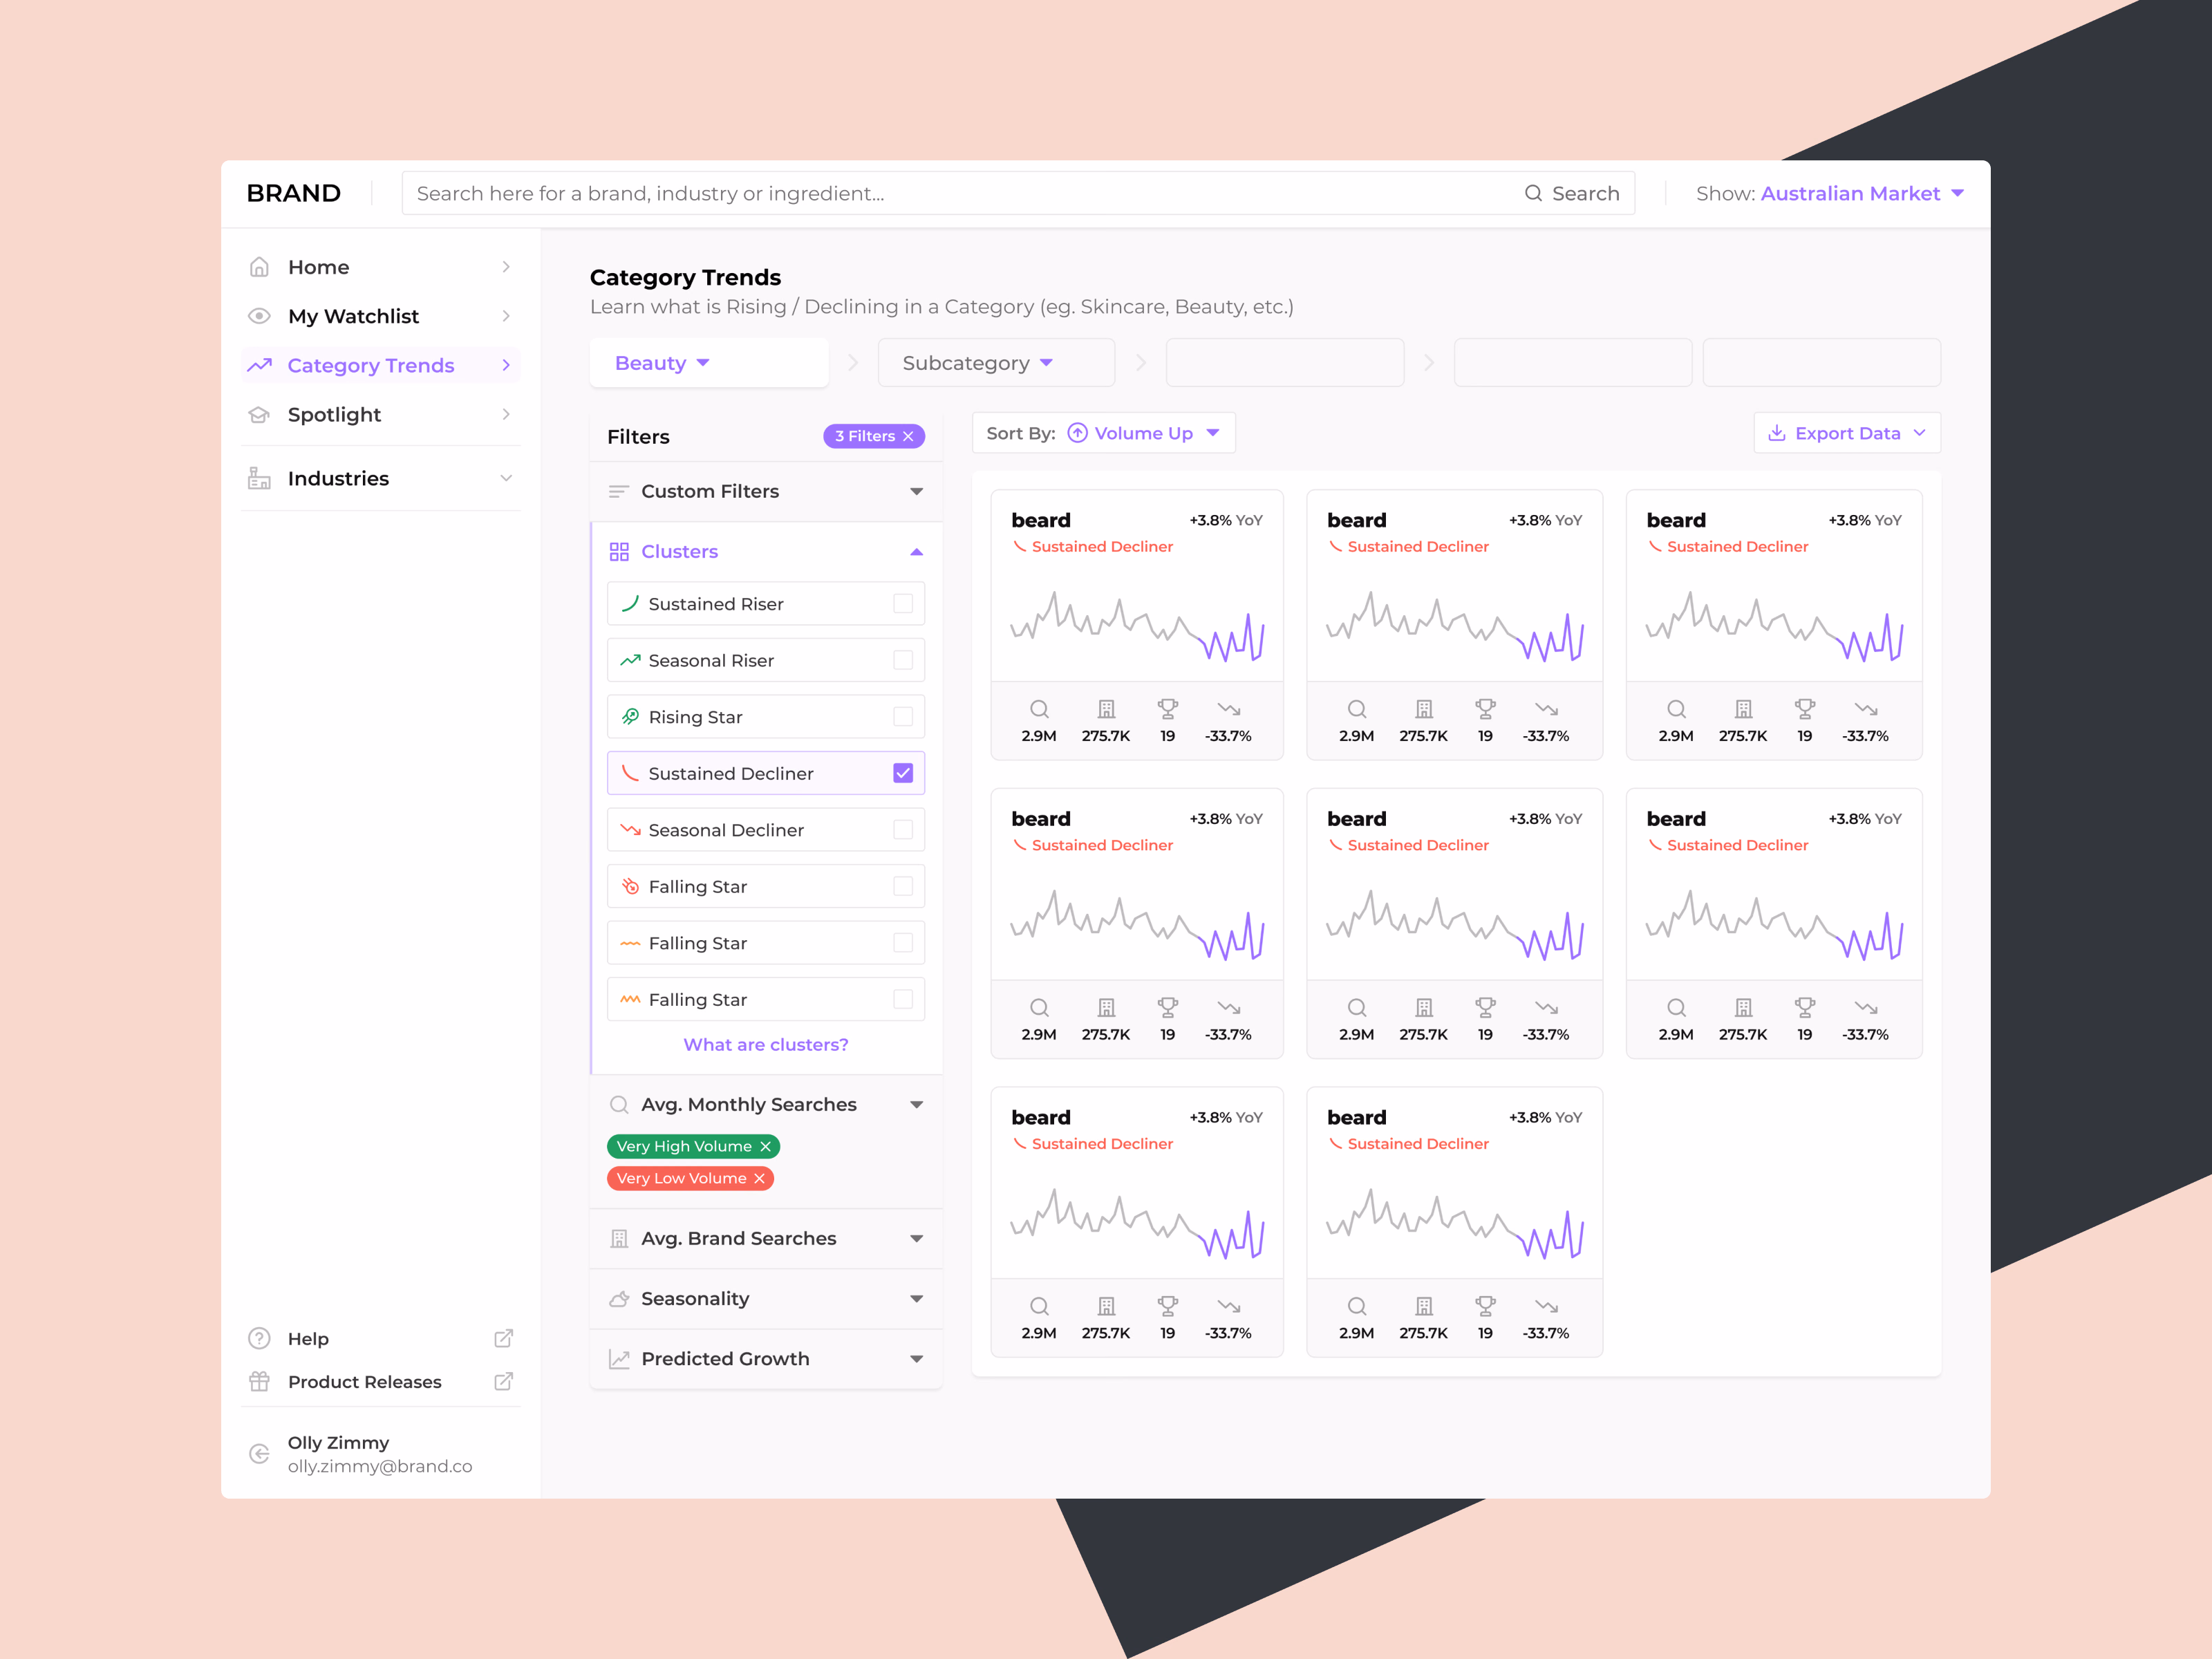This screenshot has height=1659, width=2212.
Task: Open the Beauty category dropdown
Action: pyautogui.click(x=709, y=363)
